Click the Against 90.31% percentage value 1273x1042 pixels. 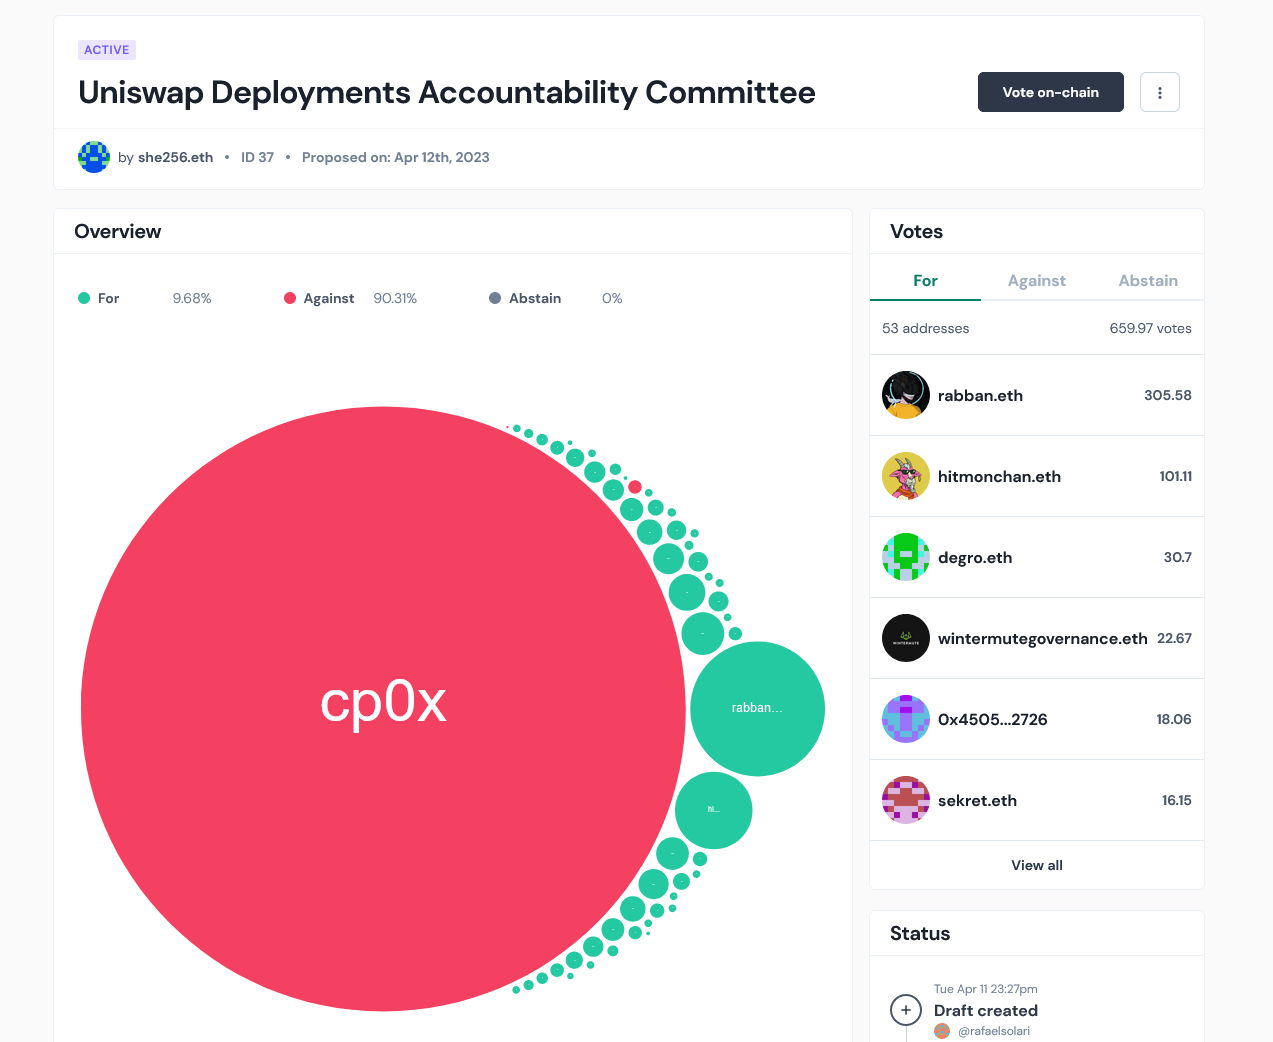[395, 298]
